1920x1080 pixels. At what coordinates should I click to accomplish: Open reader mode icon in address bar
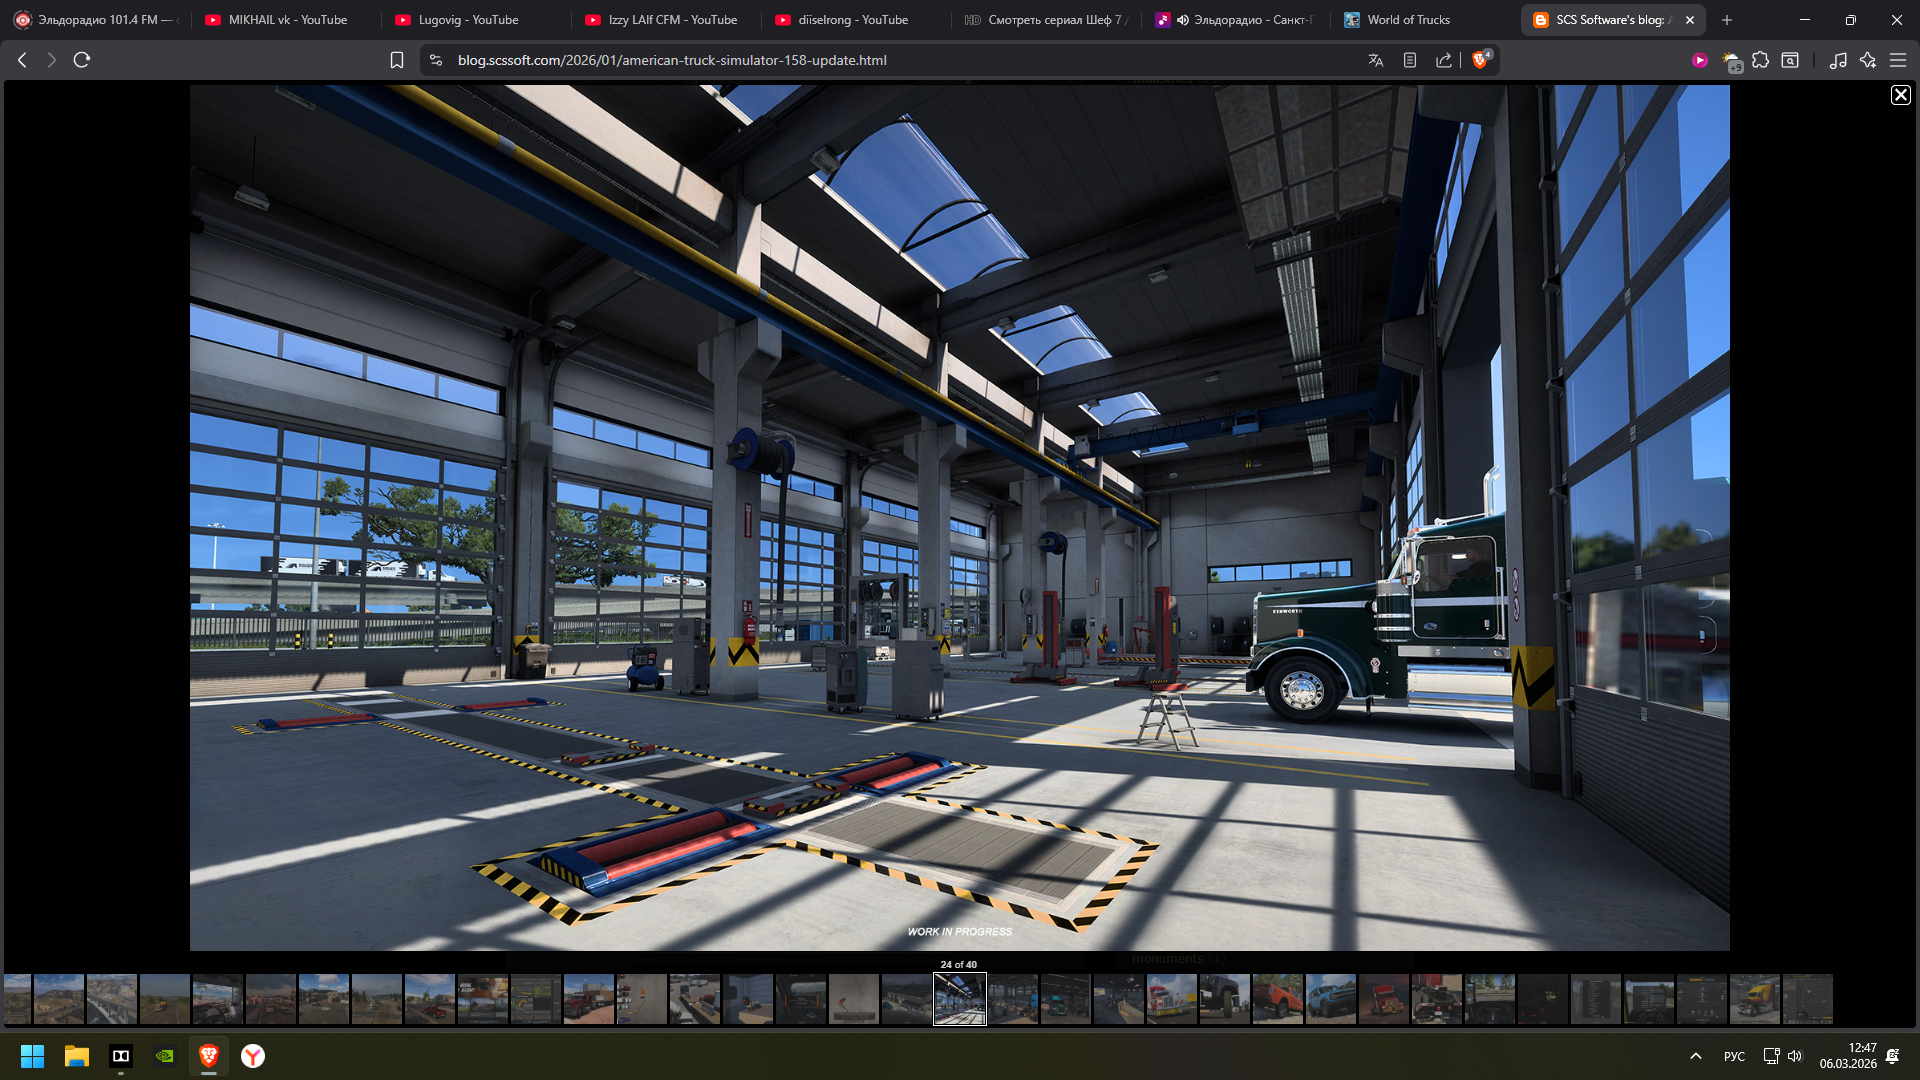click(x=1410, y=60)
